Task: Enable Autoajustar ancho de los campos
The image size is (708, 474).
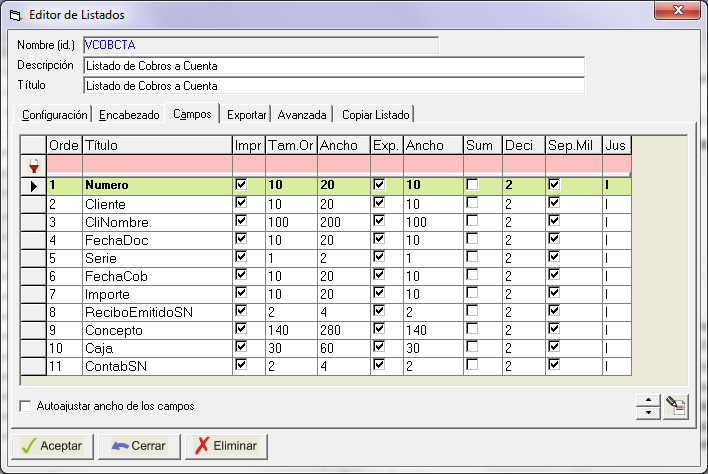Action: tap(26, 407)
